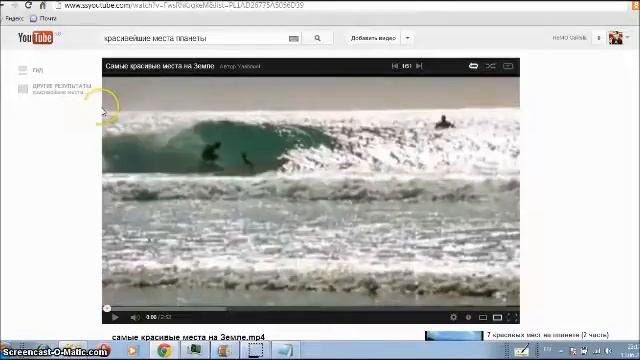This screenshot has width=640, height=360.
Task: Open the media player taskbar icon
Action: tap(132, 351)
